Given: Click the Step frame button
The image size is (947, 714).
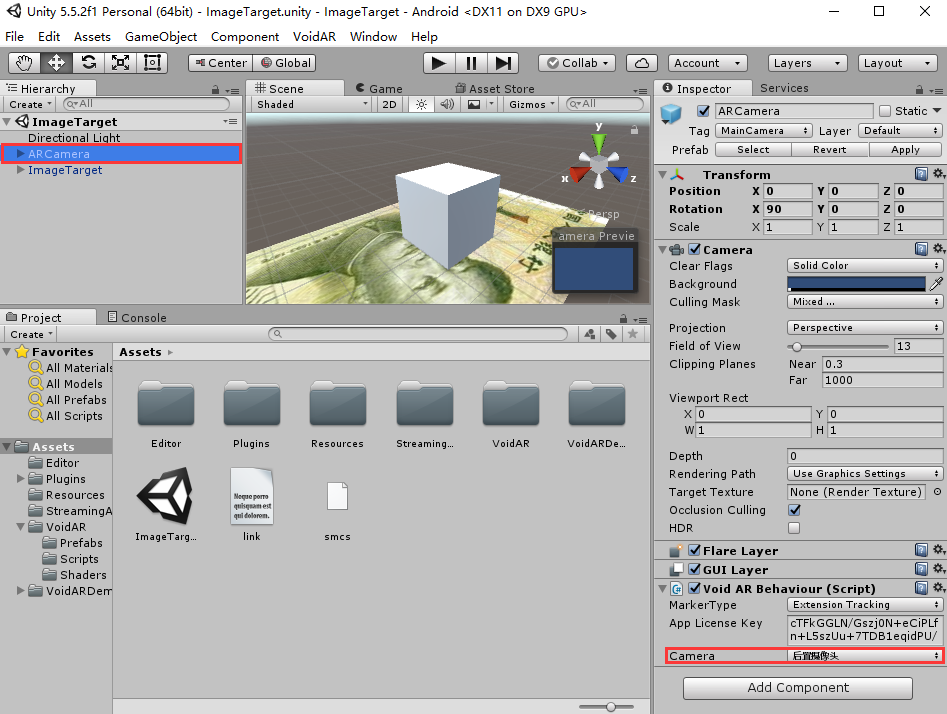Looking at the screenshot, I should click(502, 63).
